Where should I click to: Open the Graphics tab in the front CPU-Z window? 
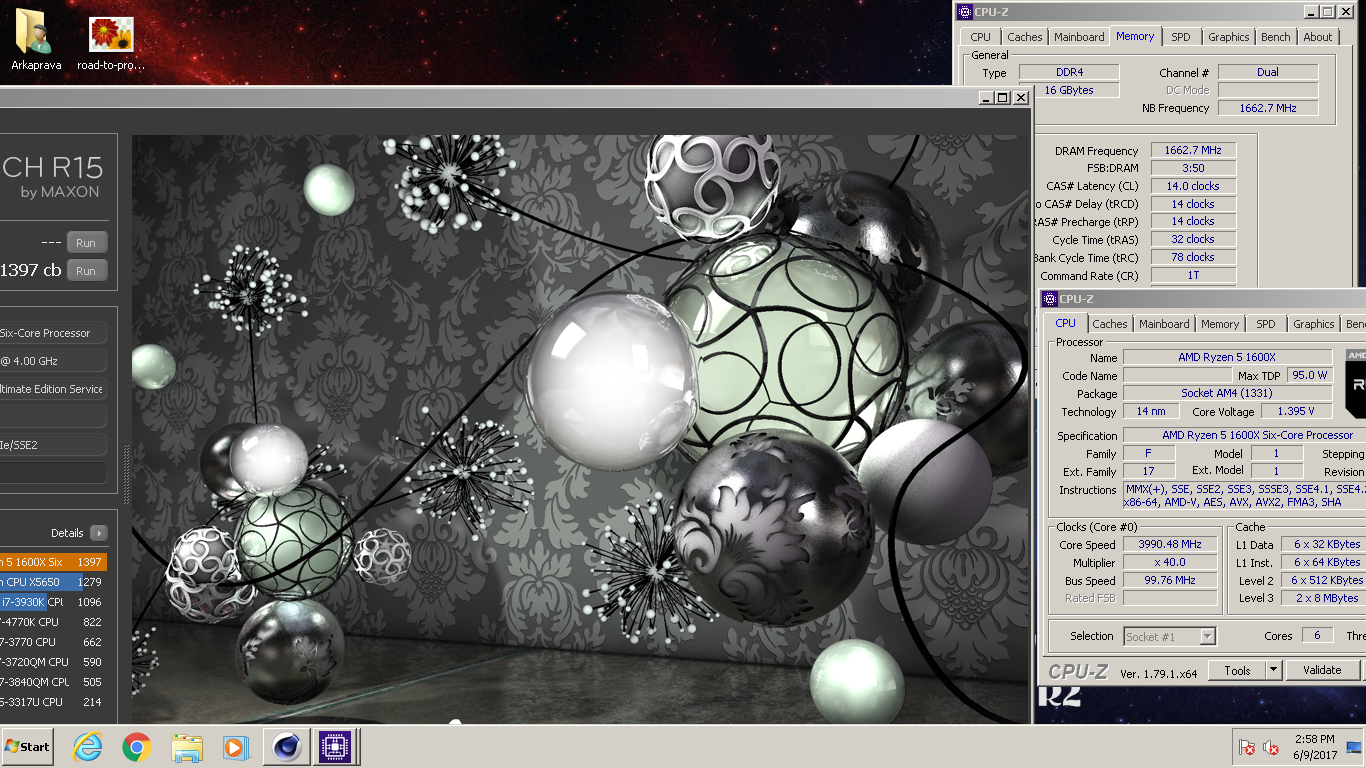tap(1314, 324)
